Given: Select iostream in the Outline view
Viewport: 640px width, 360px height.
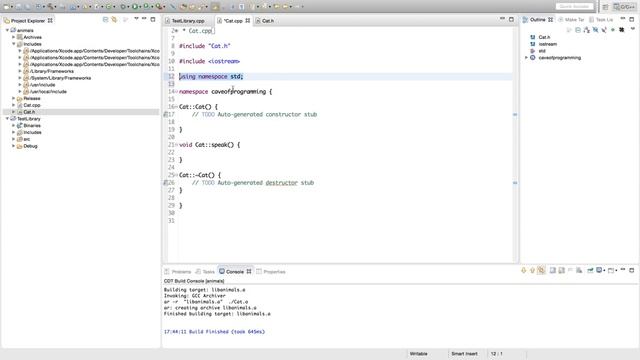Looking at the screenshot, I should click(x=547, y=44).
